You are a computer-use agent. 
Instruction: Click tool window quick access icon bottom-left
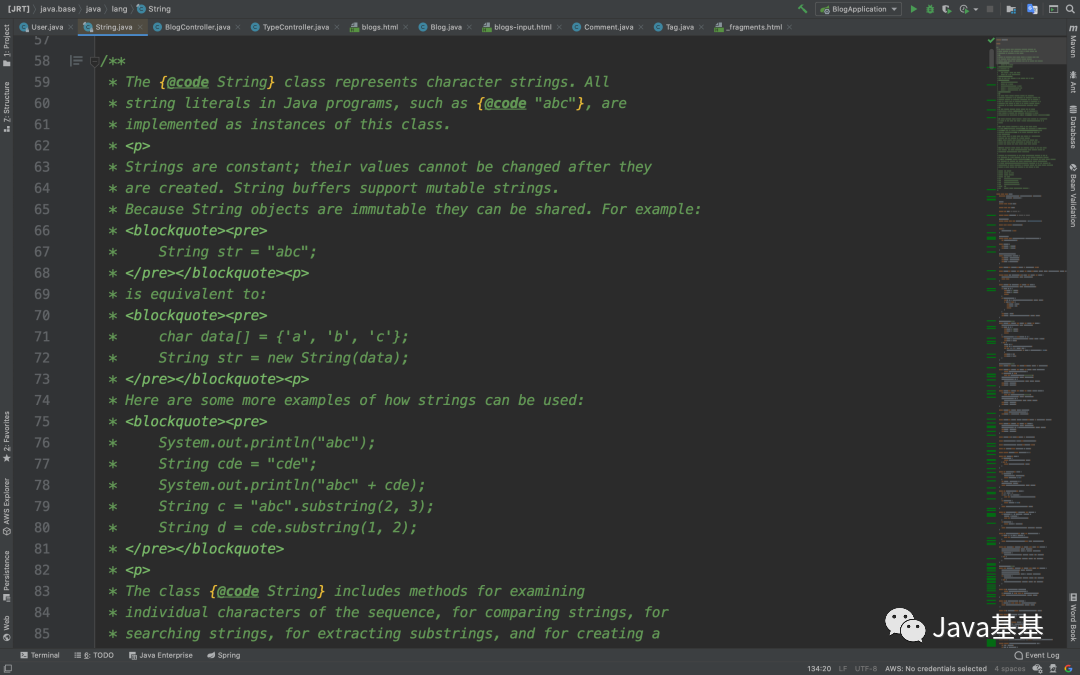click(x=6, y=669)
